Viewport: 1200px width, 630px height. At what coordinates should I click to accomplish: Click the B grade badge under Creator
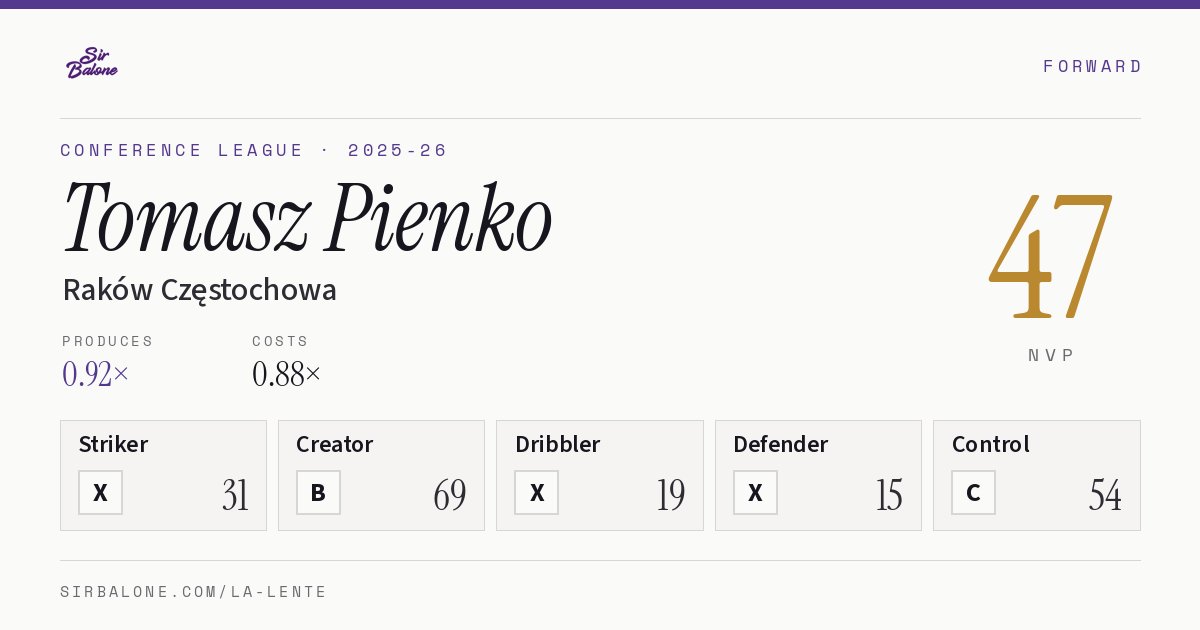click(x=318, y=492)
